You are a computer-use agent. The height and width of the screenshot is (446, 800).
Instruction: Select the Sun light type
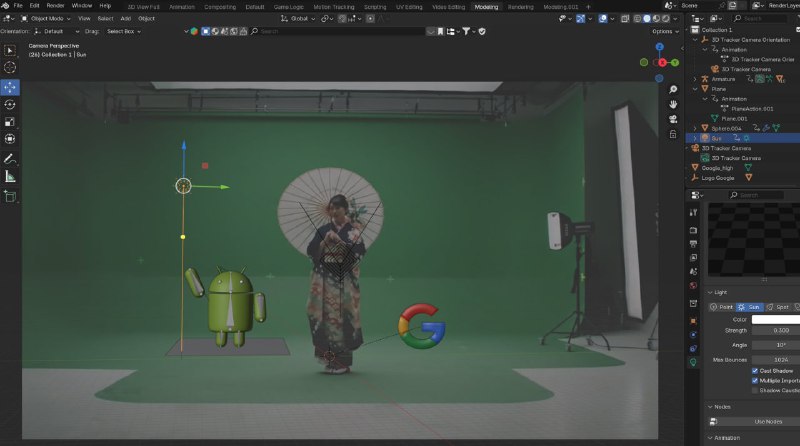749,307
